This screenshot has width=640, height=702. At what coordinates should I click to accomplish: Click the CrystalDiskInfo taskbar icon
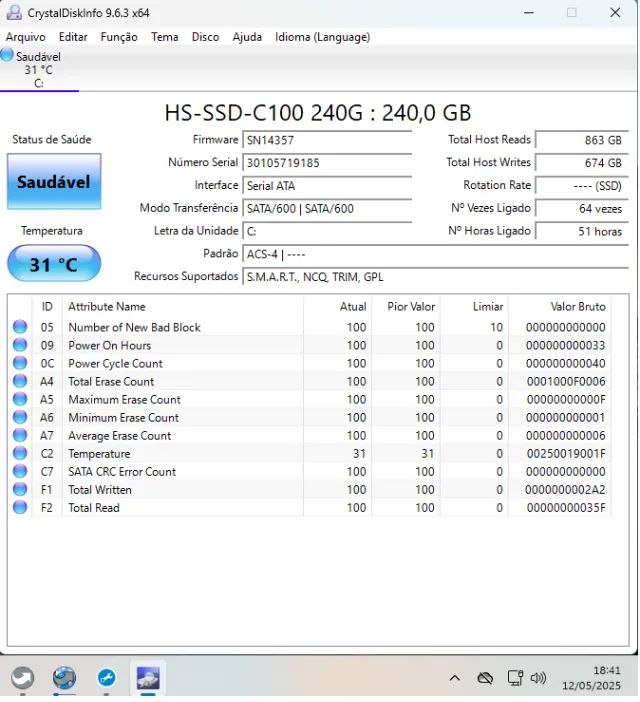(x=148, y=677)
